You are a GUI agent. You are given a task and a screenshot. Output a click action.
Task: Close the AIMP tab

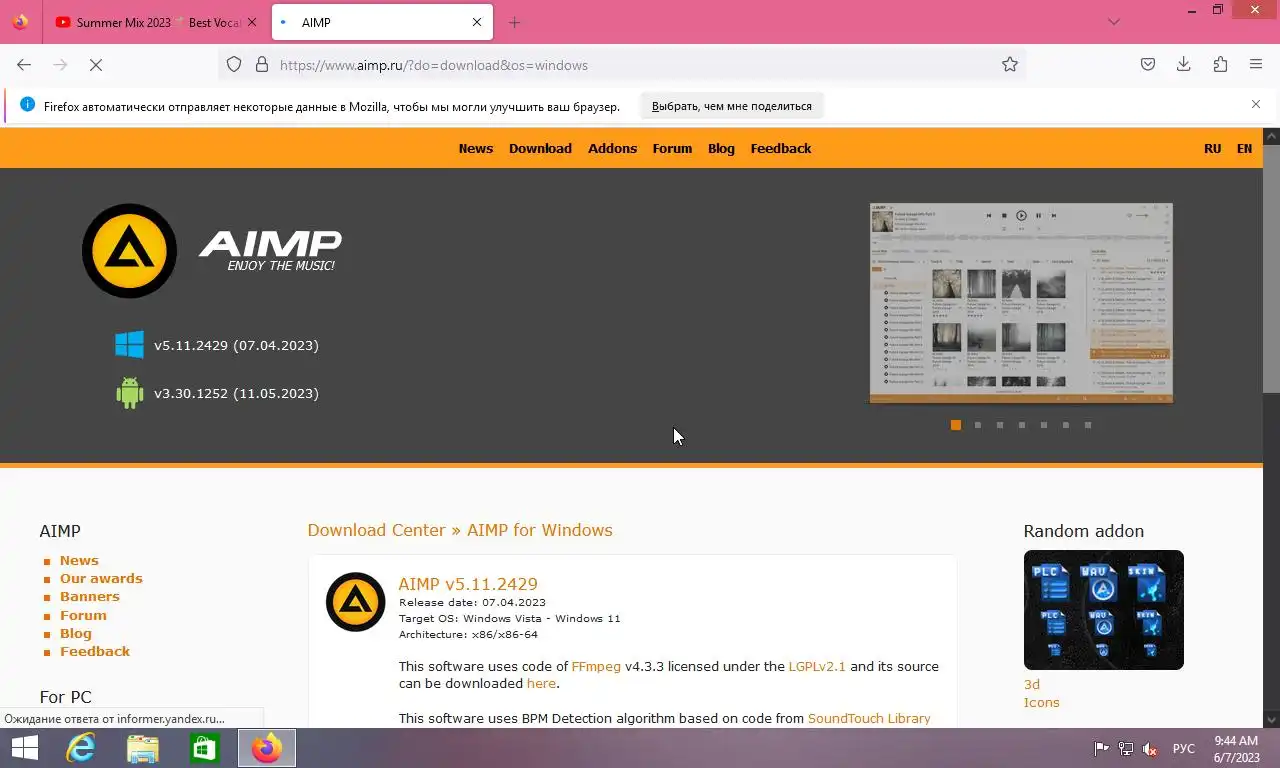point(477,22)
